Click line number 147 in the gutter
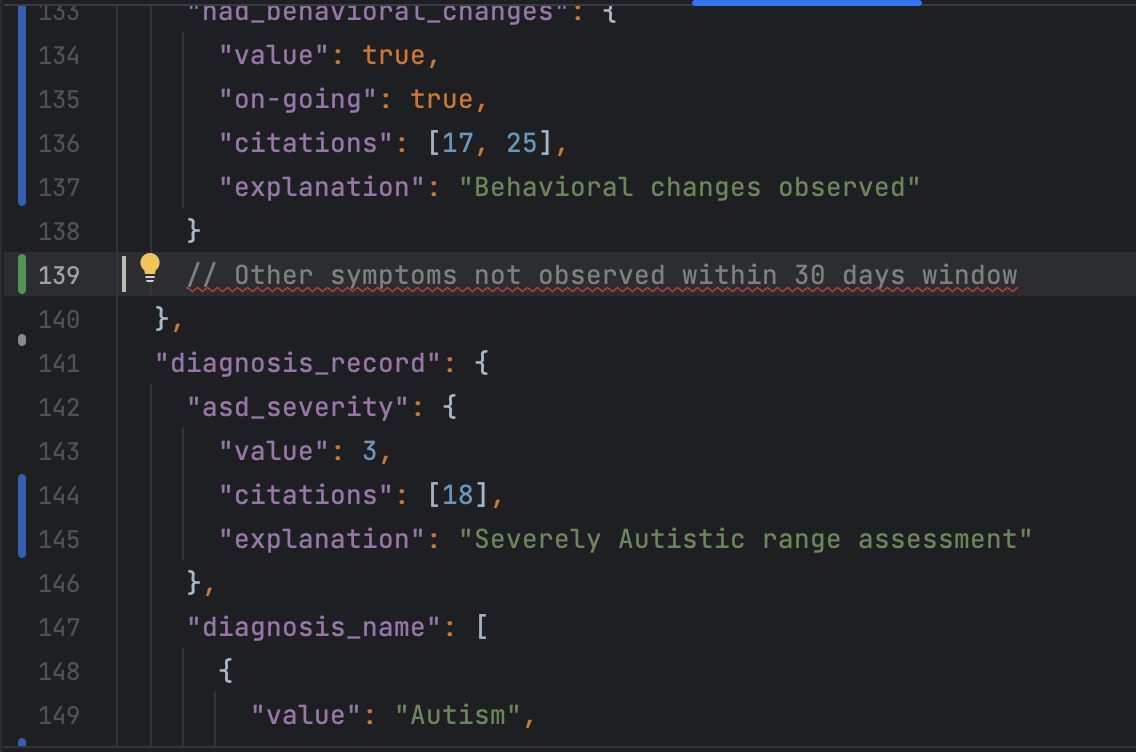The width and height of the screenshot is (1136, 752). [59, 627]
